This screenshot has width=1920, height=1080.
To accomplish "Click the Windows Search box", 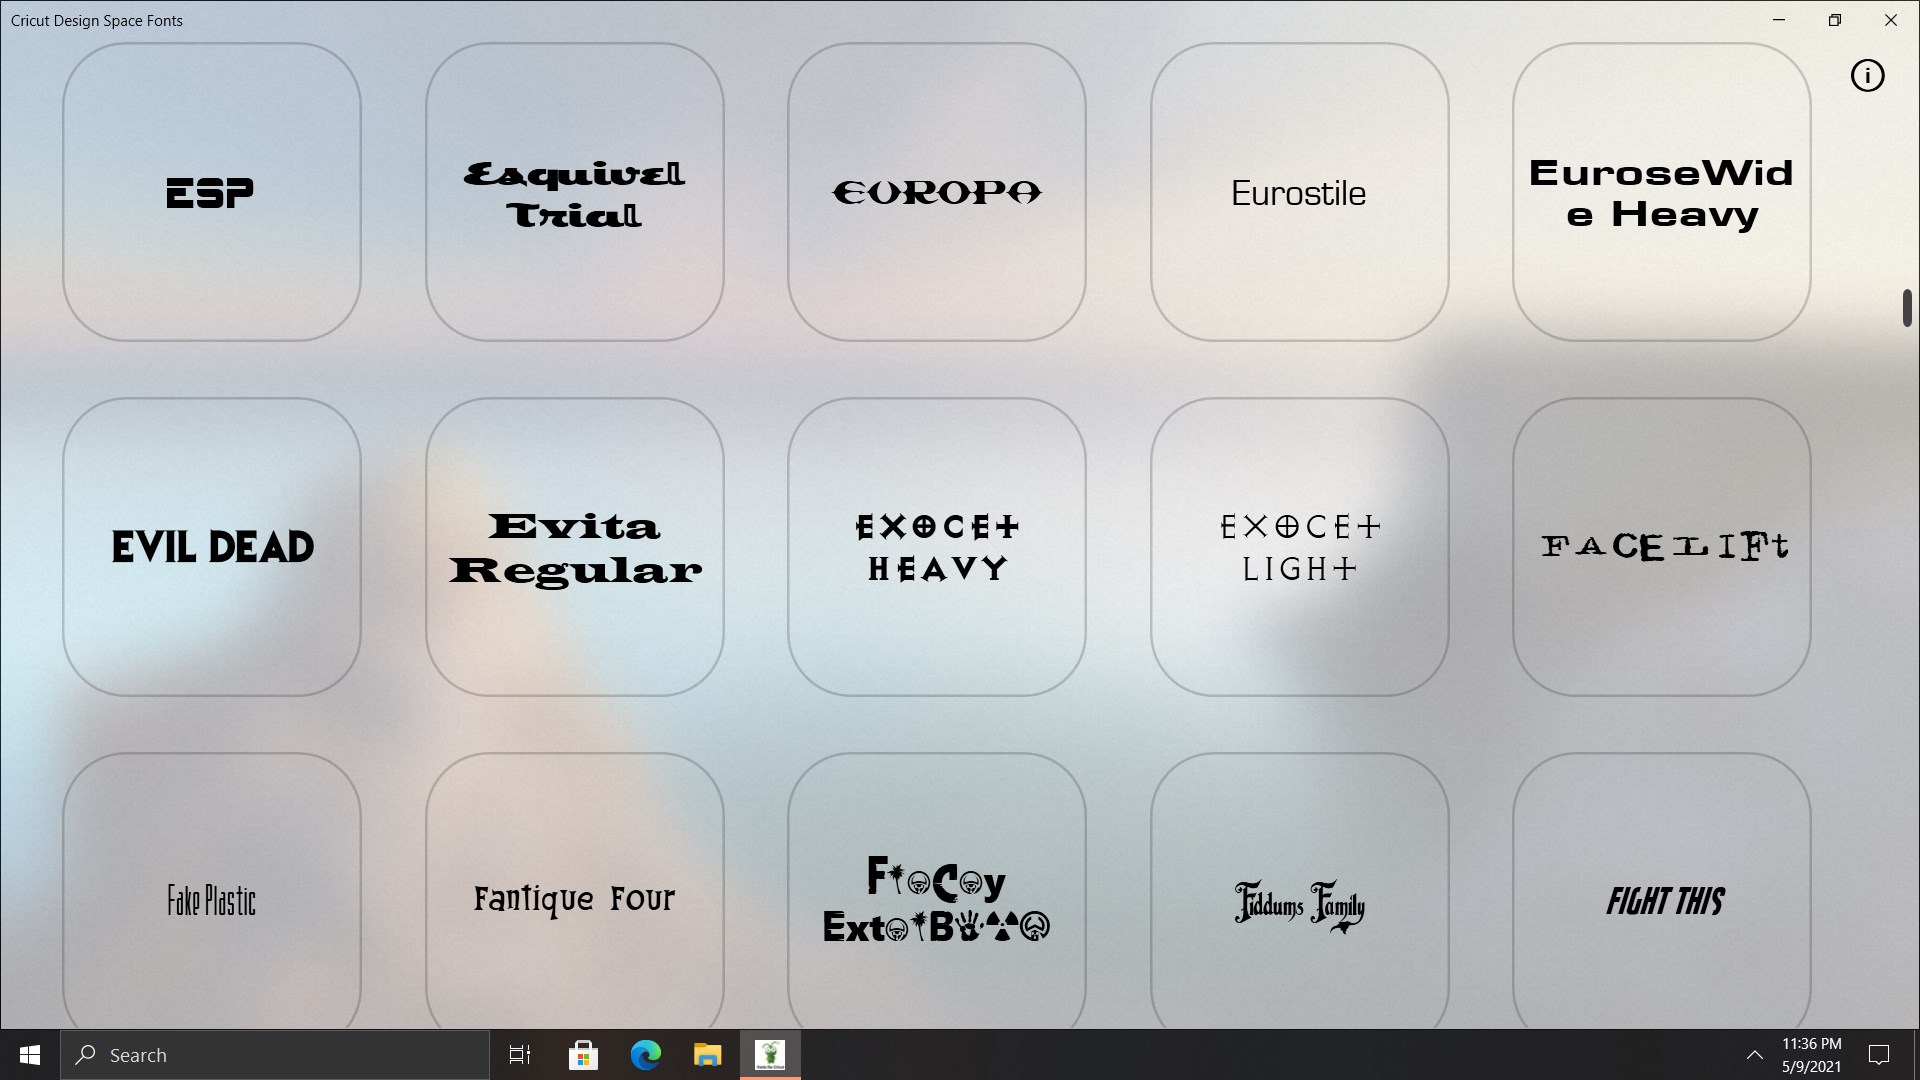I will [275, 1055].
